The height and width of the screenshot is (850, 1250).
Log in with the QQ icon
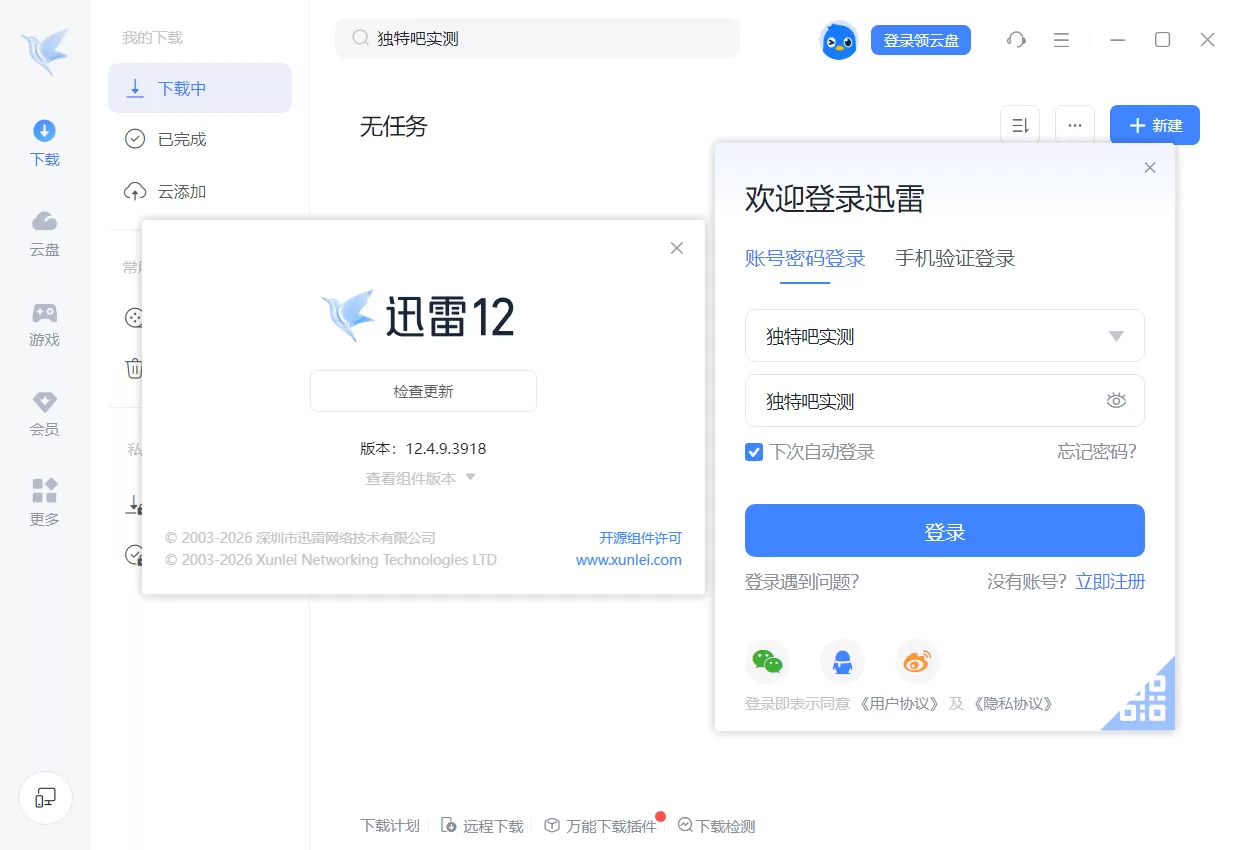click(842, 661)
